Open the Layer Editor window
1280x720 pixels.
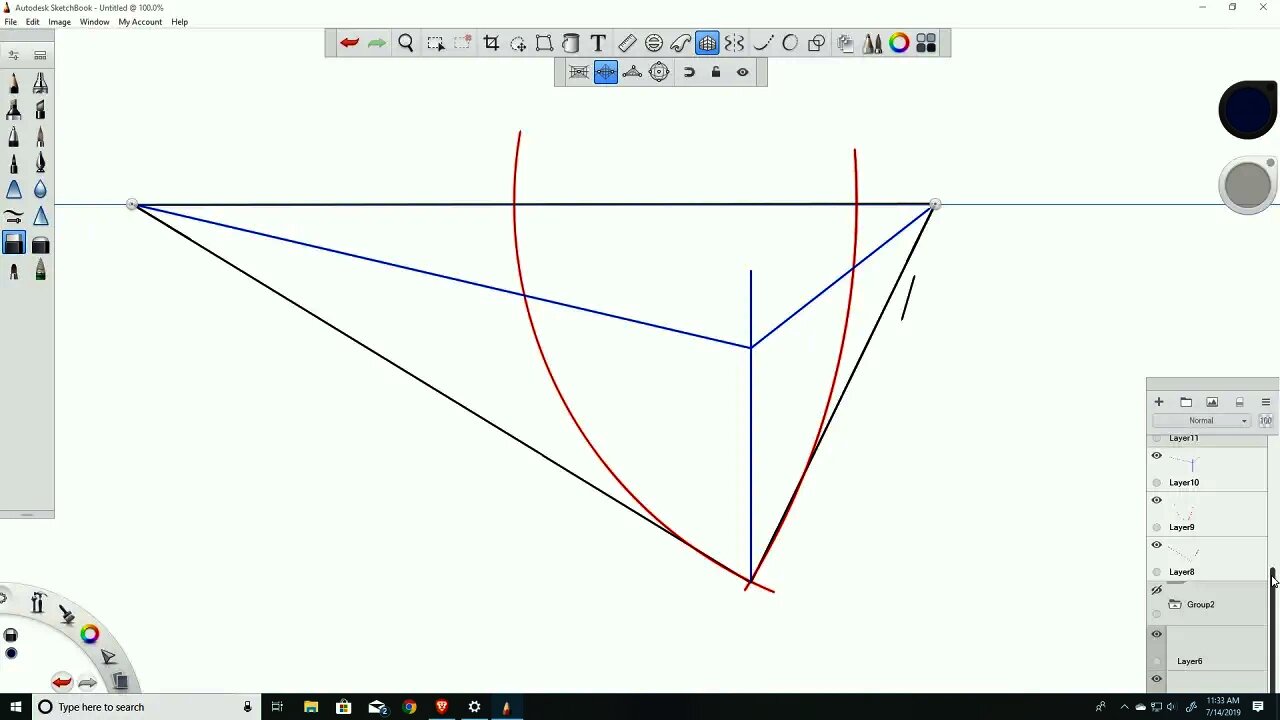pos(845,43)
